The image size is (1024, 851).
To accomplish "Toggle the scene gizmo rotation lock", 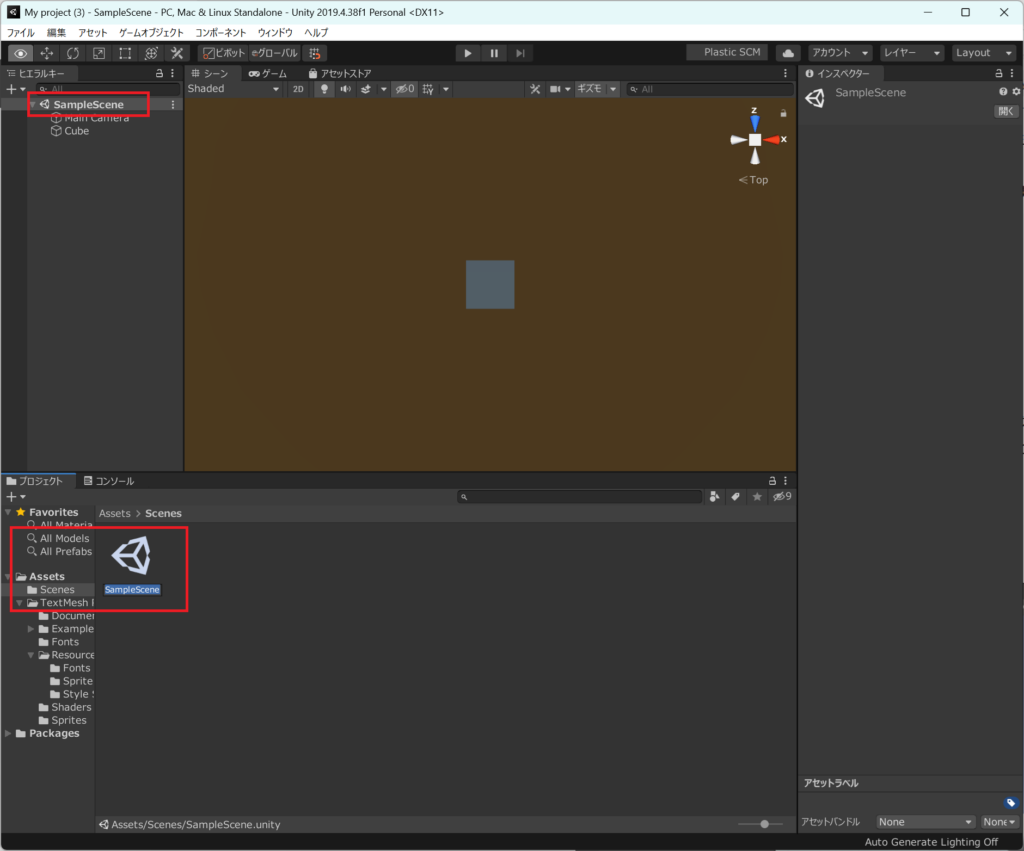I will coord(784,114).
